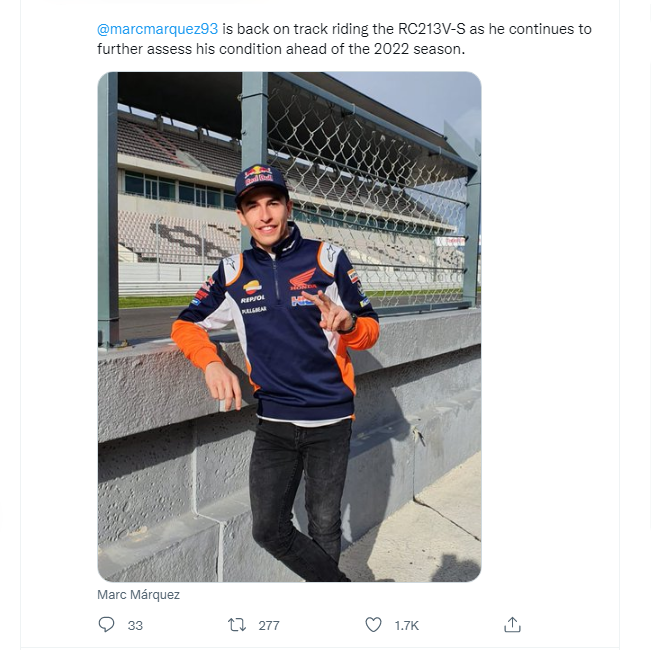Click the Marc Márquez photo caption

[x=138, y=595]
